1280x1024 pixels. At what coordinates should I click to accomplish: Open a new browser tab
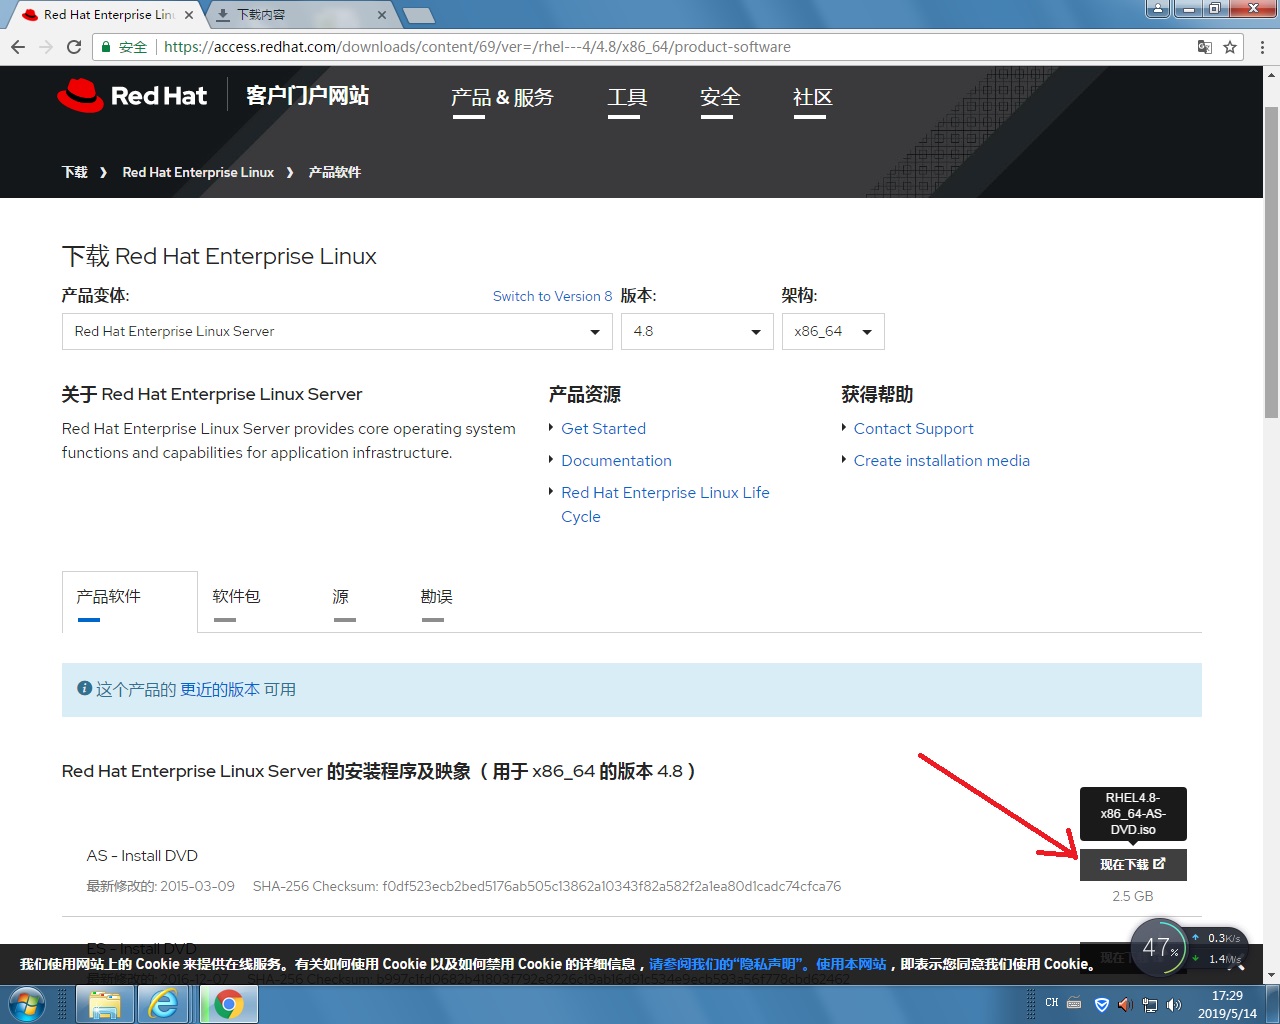pyautogui.click(x=418, y=15)
